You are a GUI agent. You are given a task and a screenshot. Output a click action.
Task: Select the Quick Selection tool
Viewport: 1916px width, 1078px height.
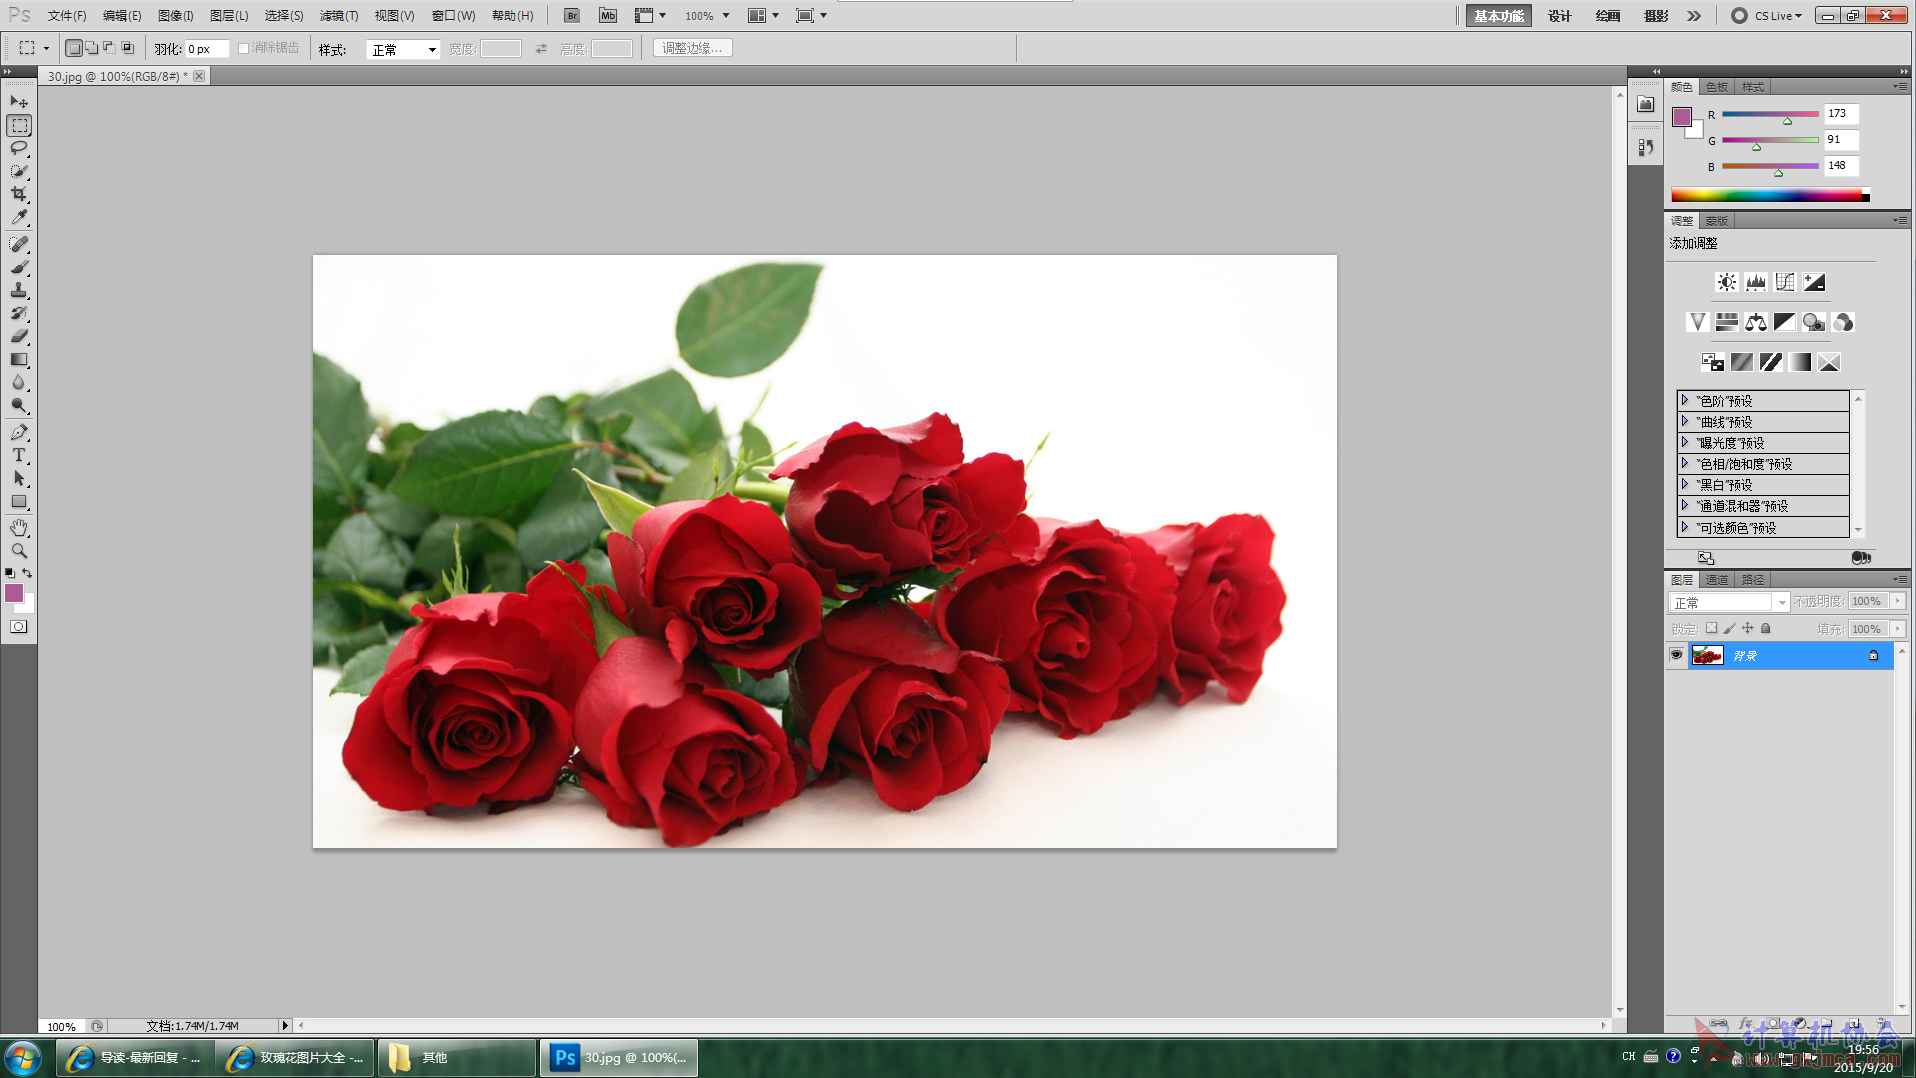tap(19, 171)
